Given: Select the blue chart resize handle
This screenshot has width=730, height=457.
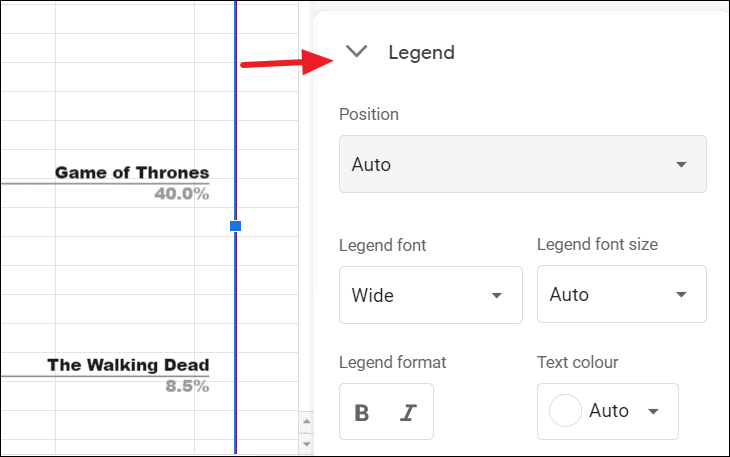Looking at the screenshot, I should [x=236, y=226].
